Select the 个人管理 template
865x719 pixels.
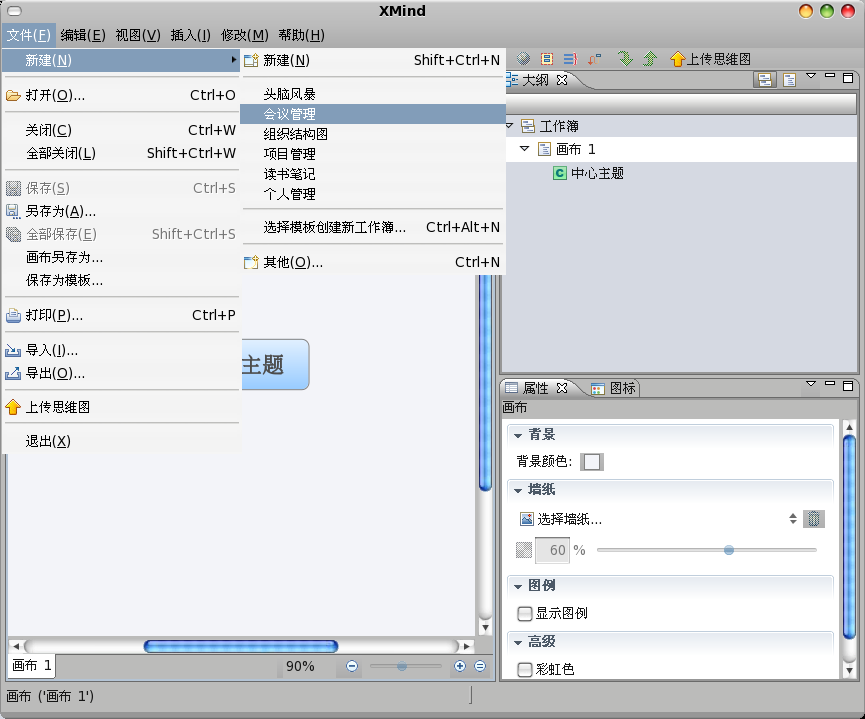pos(373,194)
